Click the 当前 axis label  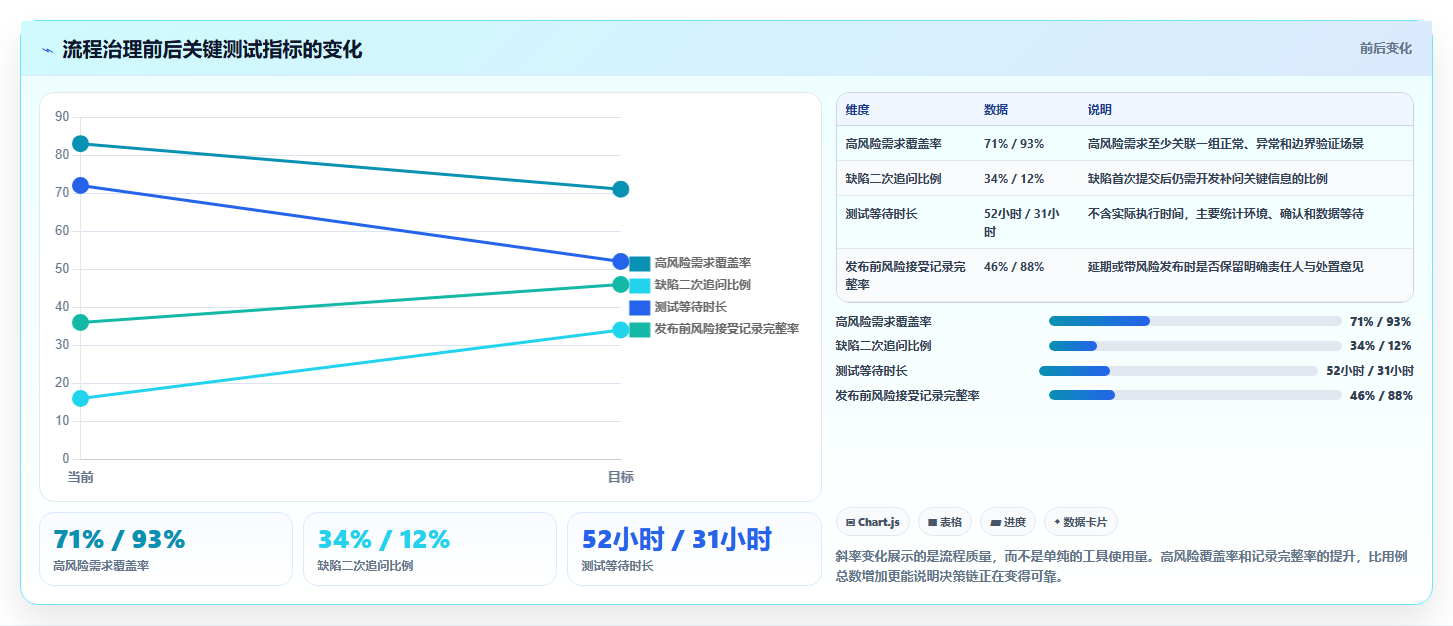point(81,477)
